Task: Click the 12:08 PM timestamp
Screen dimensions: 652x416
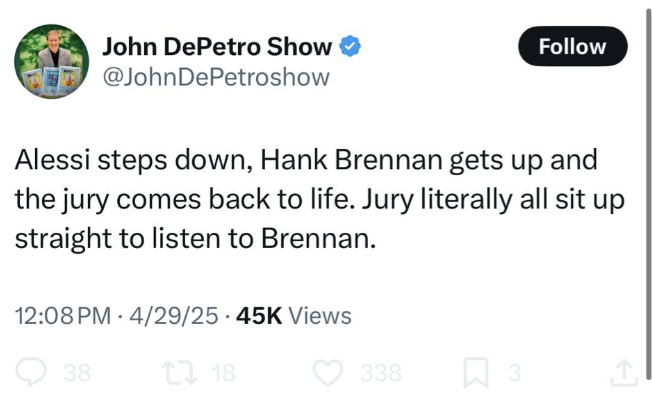Action: tap(63, 316)
